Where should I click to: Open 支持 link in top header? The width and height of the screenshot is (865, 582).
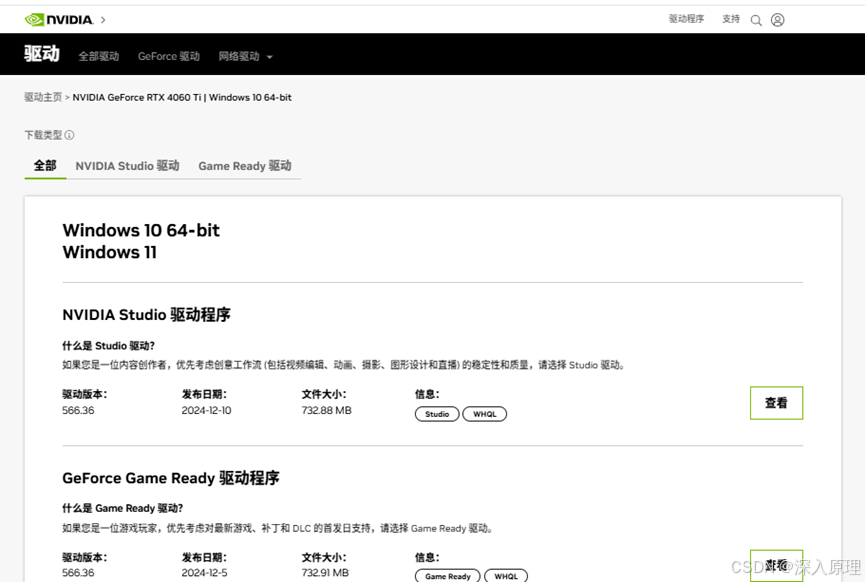731,19
